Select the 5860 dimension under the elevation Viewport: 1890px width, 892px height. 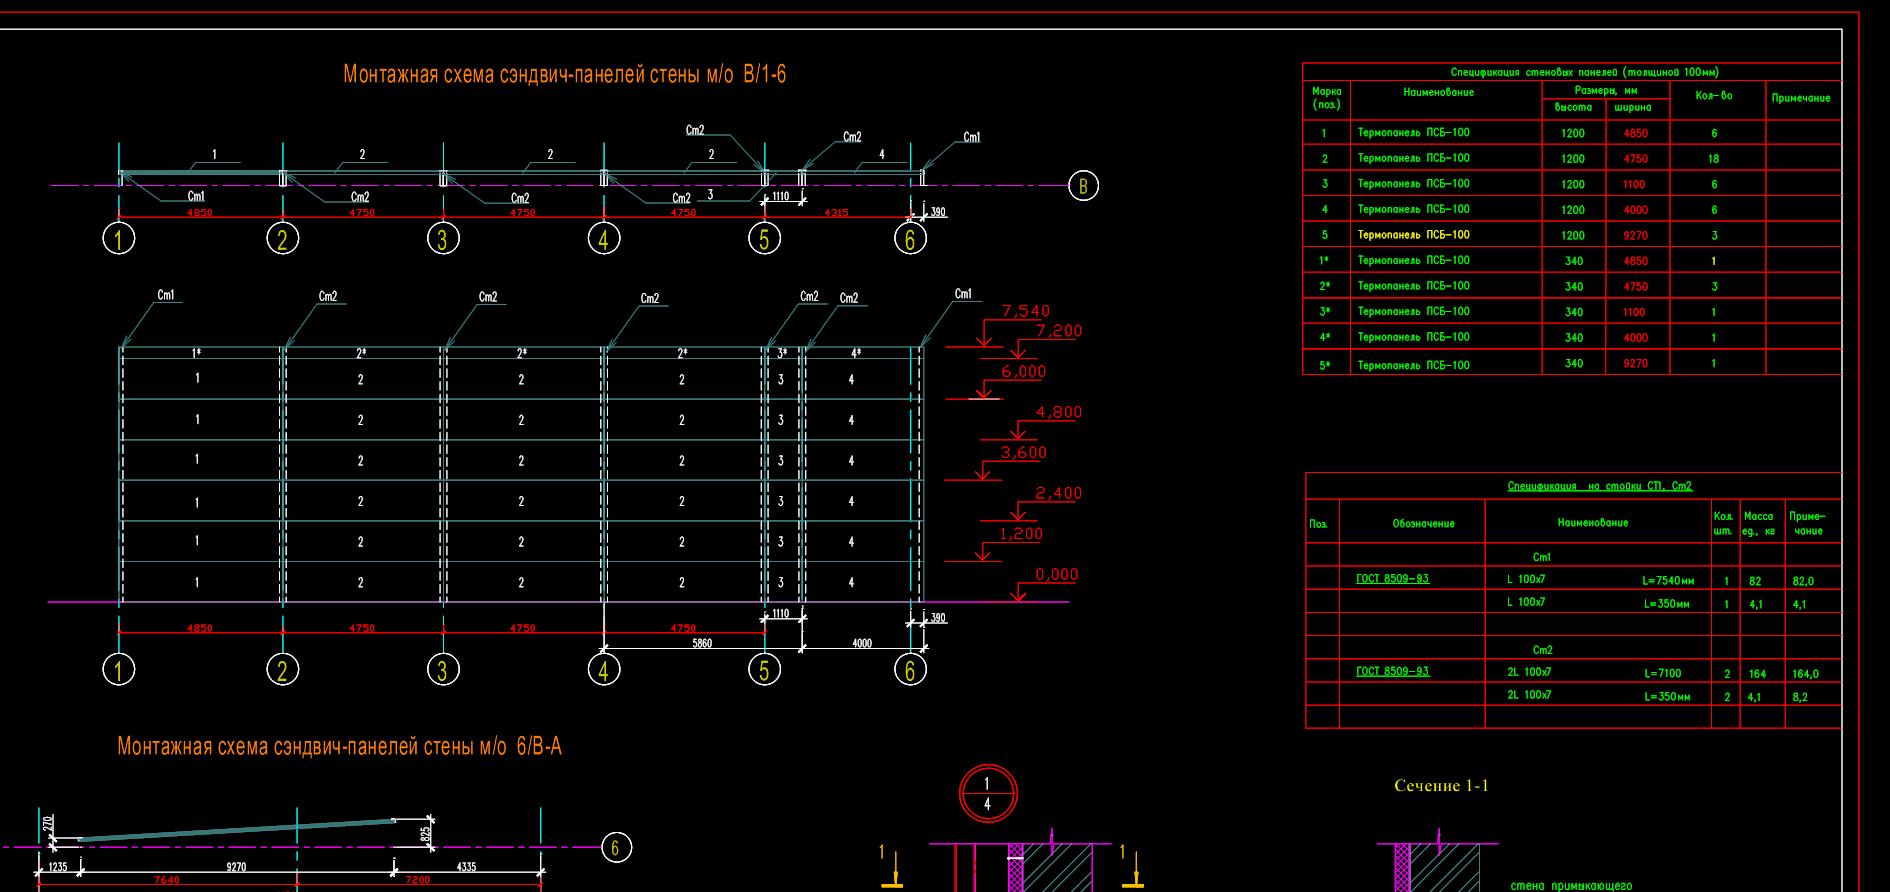coord(702,644)
